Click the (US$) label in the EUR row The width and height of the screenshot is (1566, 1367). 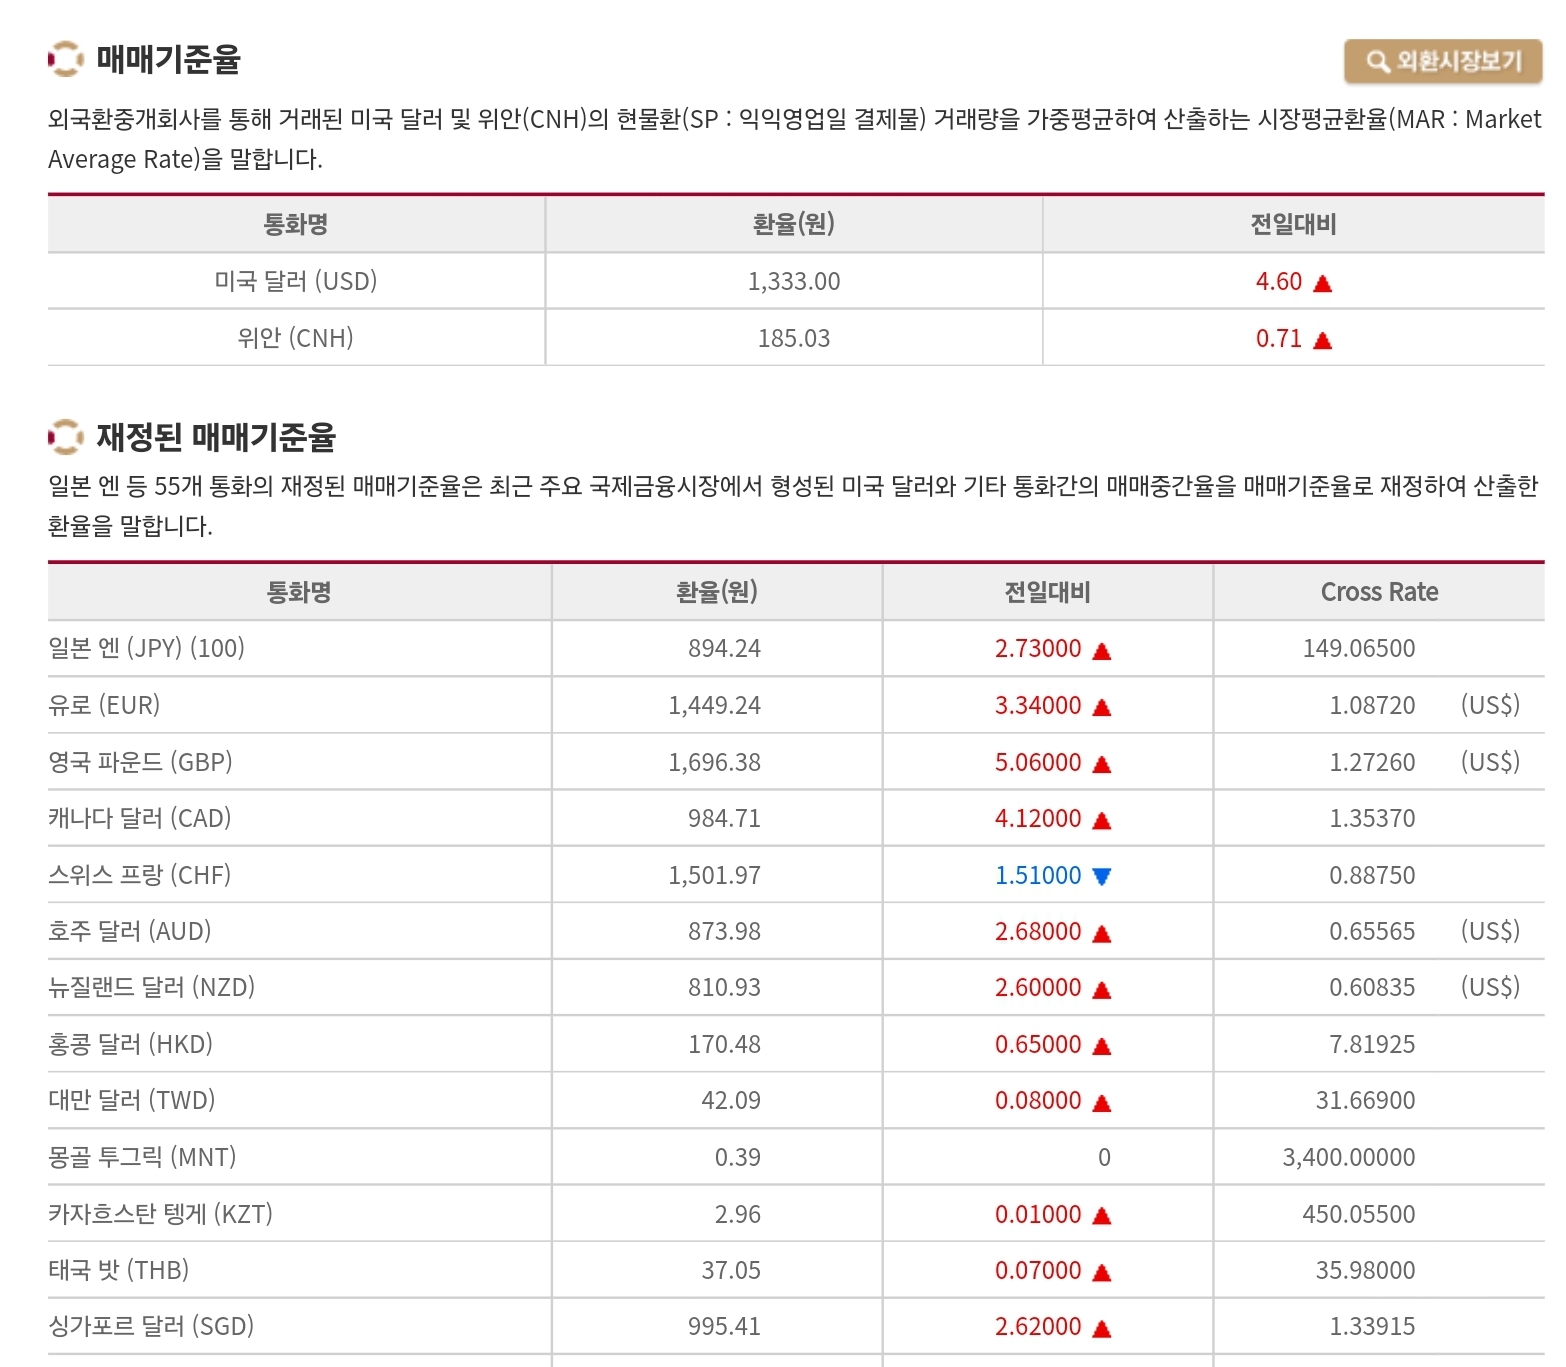1490,705
